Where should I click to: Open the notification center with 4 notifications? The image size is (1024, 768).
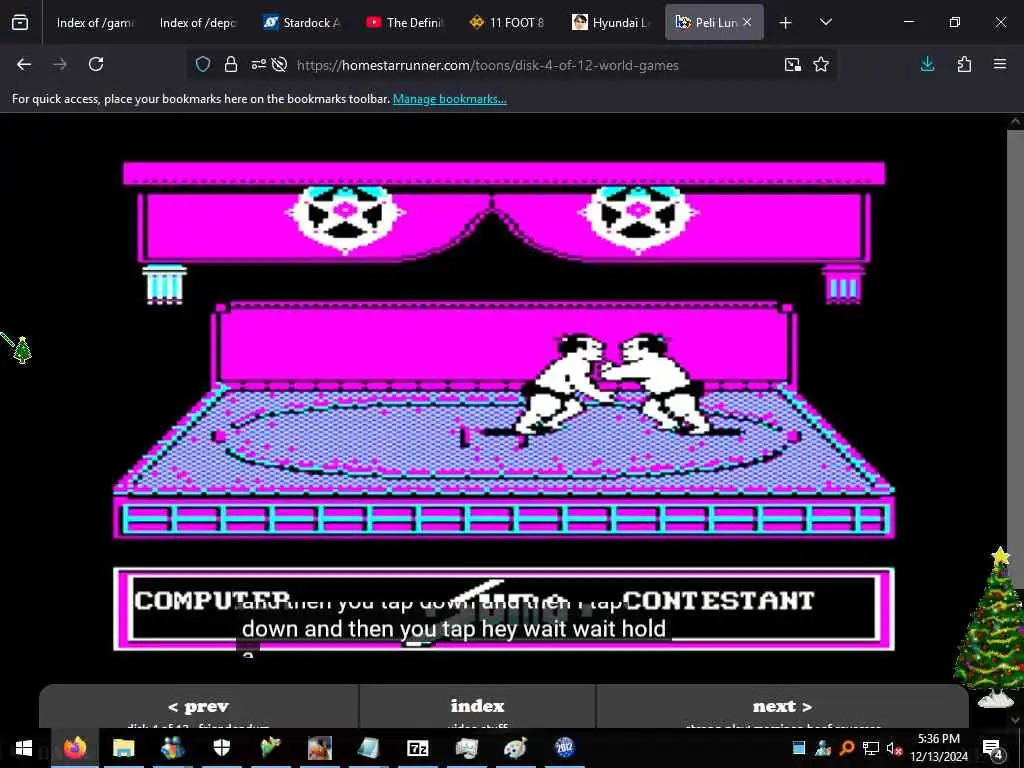992,748
